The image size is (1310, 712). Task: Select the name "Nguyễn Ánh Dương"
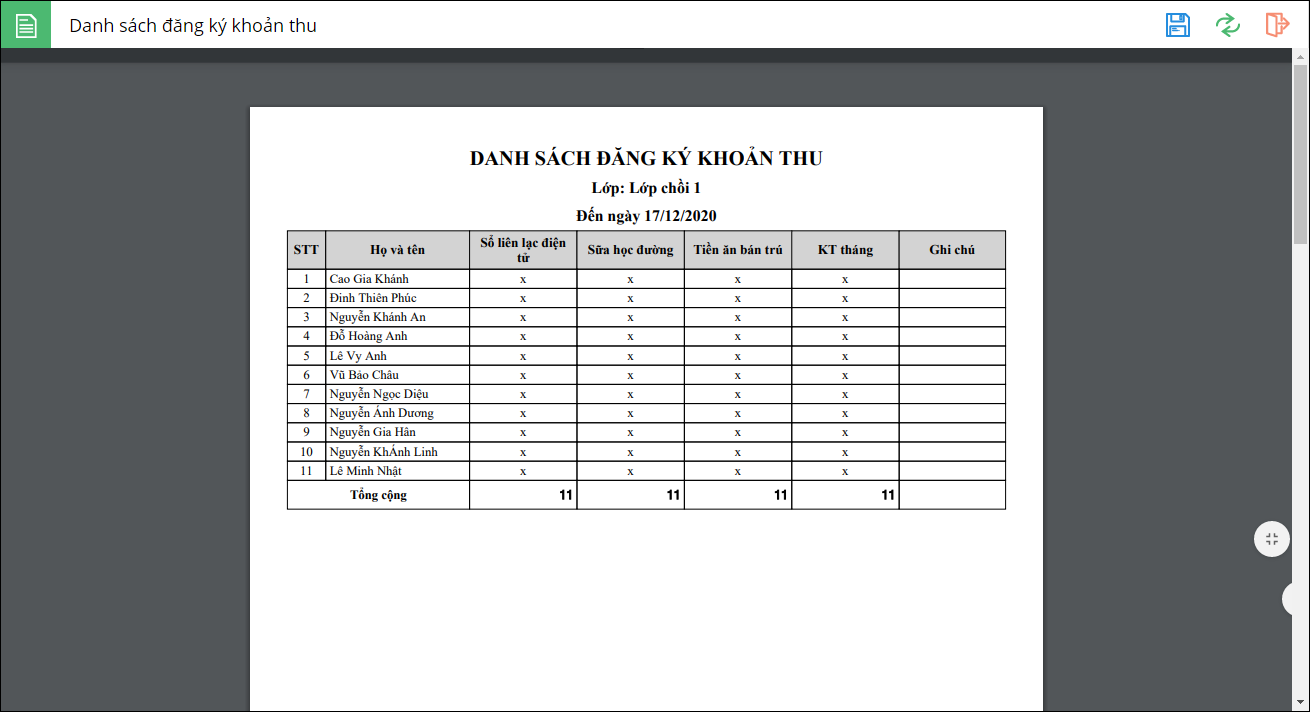pos(381,413)
